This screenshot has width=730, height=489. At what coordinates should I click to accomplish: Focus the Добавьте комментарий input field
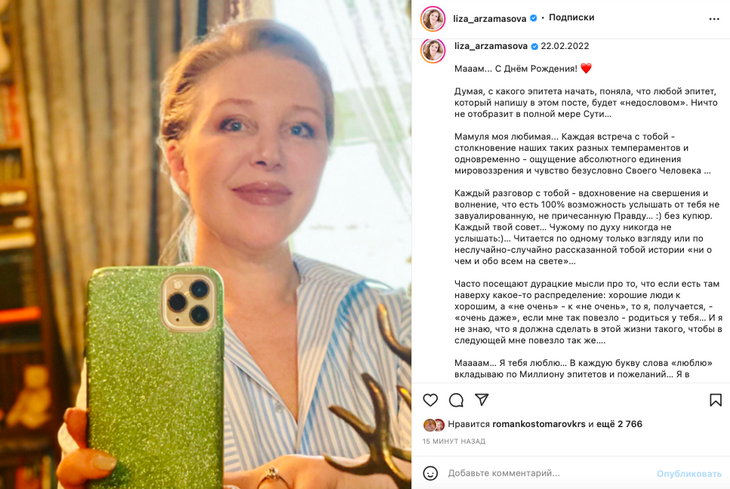tap(549, 473)
